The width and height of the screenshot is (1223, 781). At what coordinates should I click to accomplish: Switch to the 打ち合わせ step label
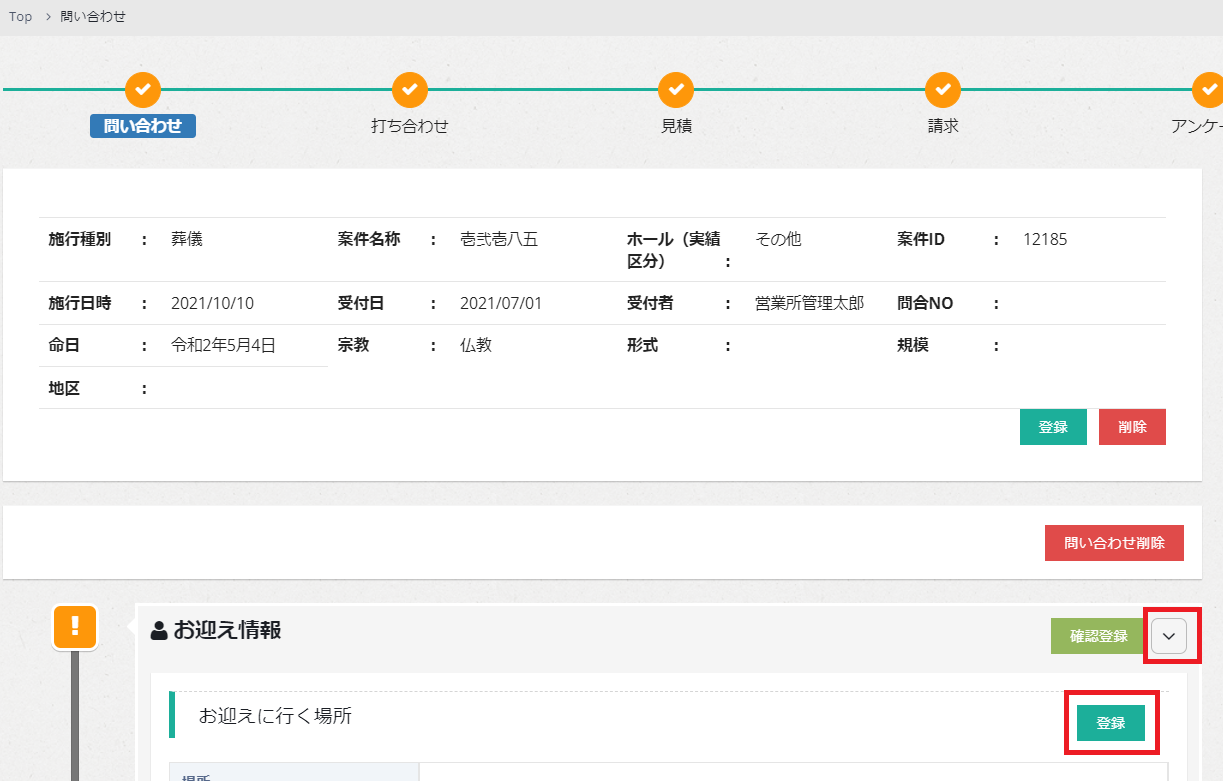[409, 126]
